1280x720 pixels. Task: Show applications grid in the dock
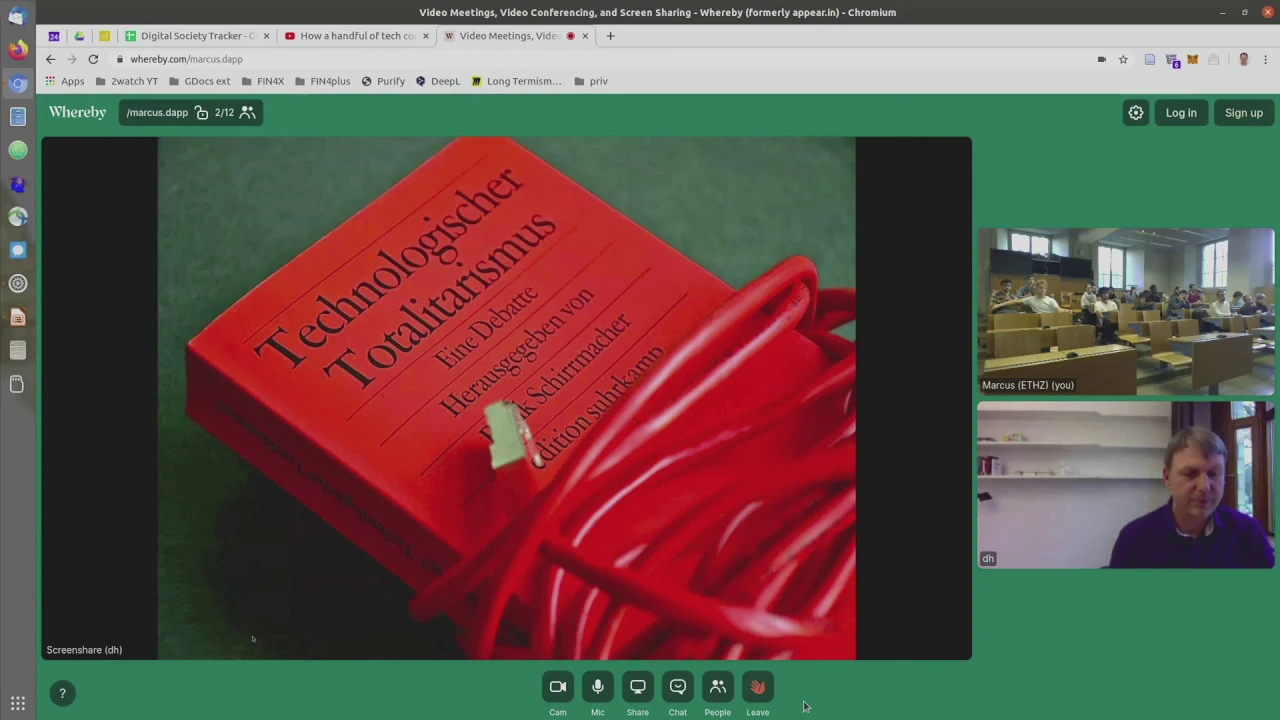tap(17, 704)
